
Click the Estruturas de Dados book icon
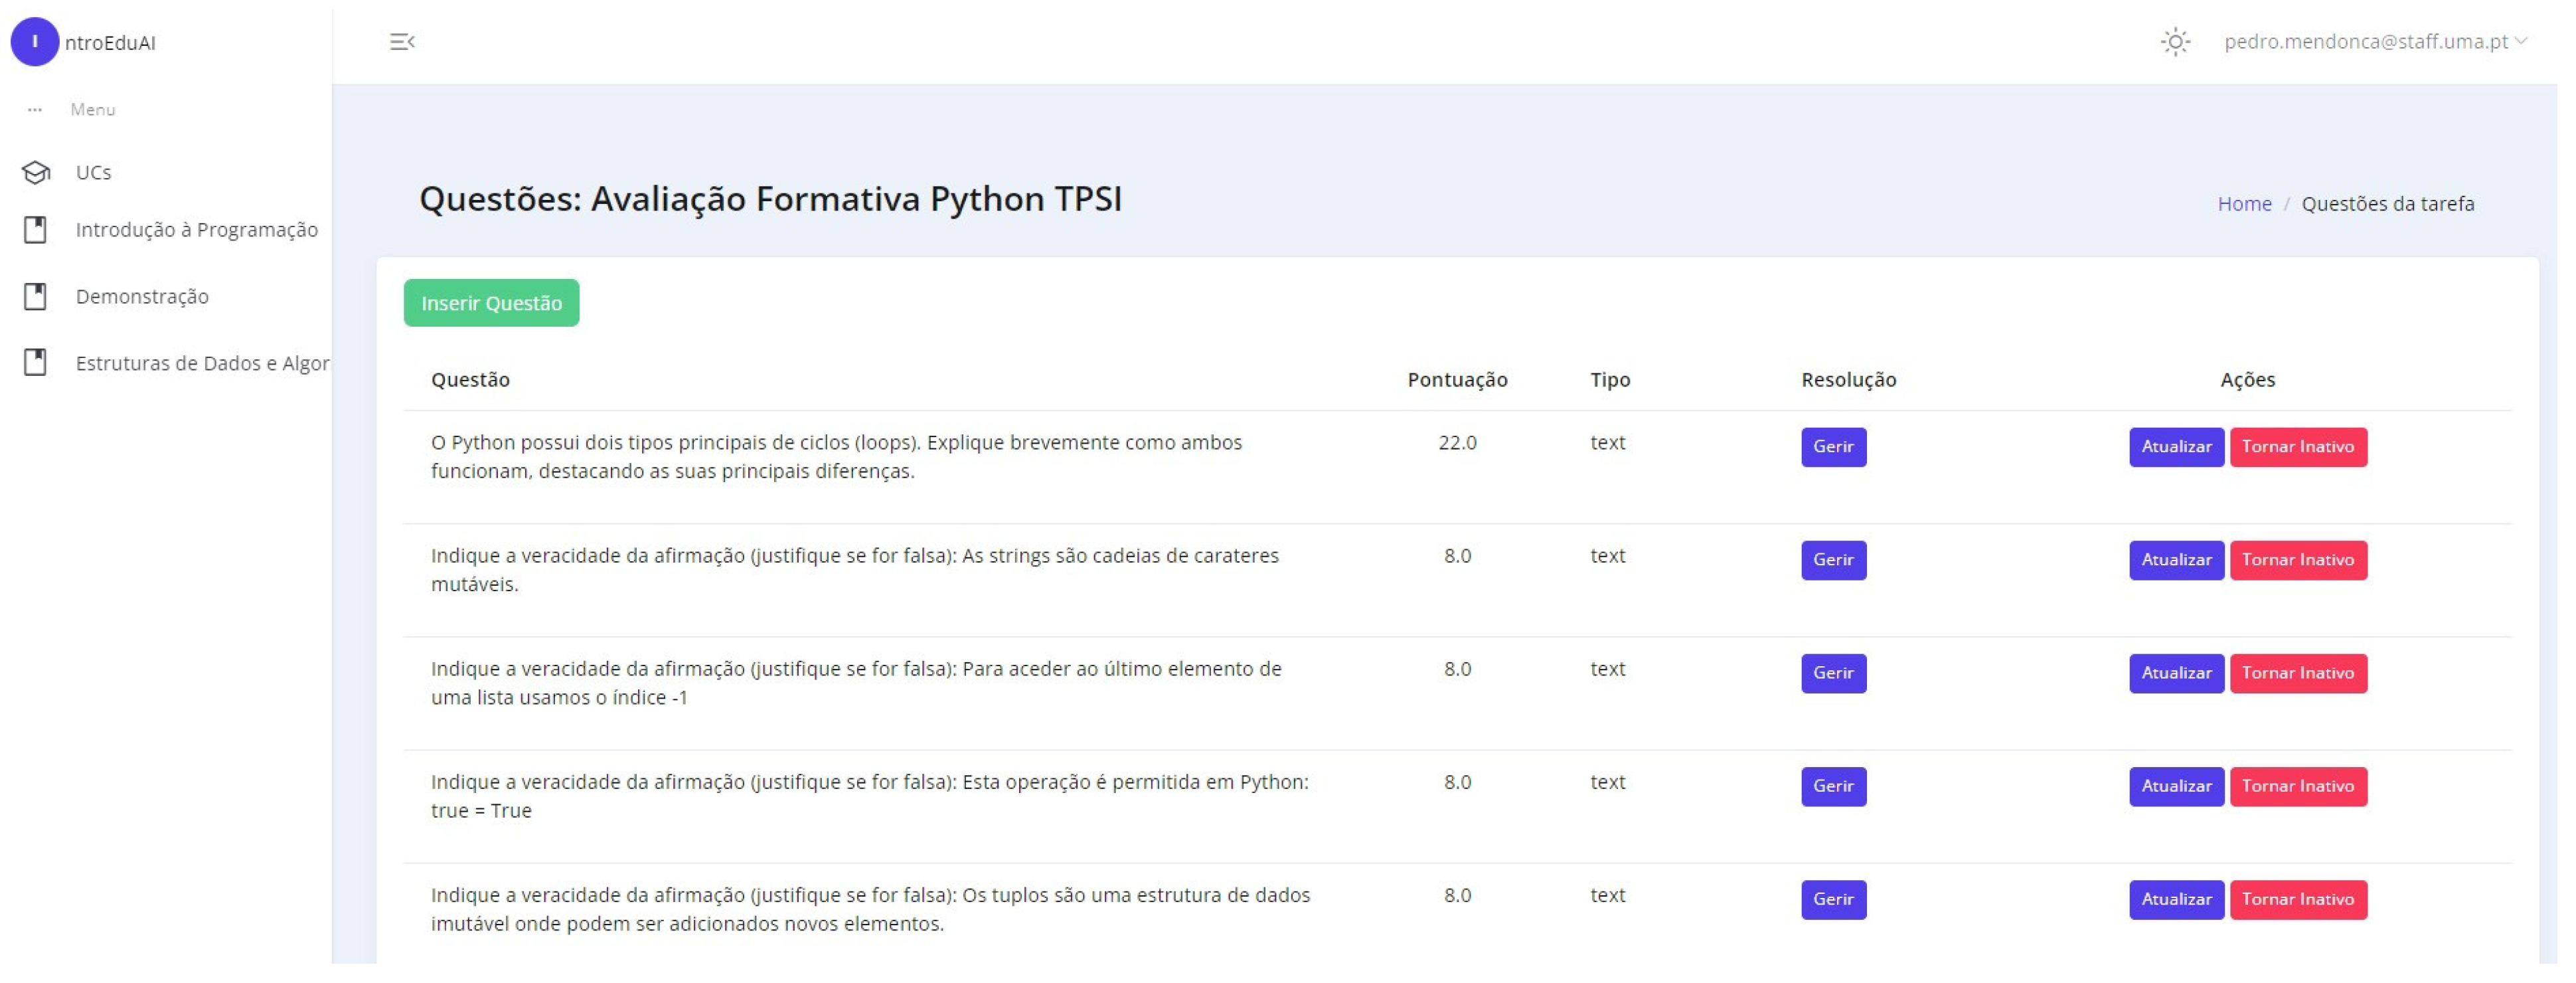click(36, 363)
